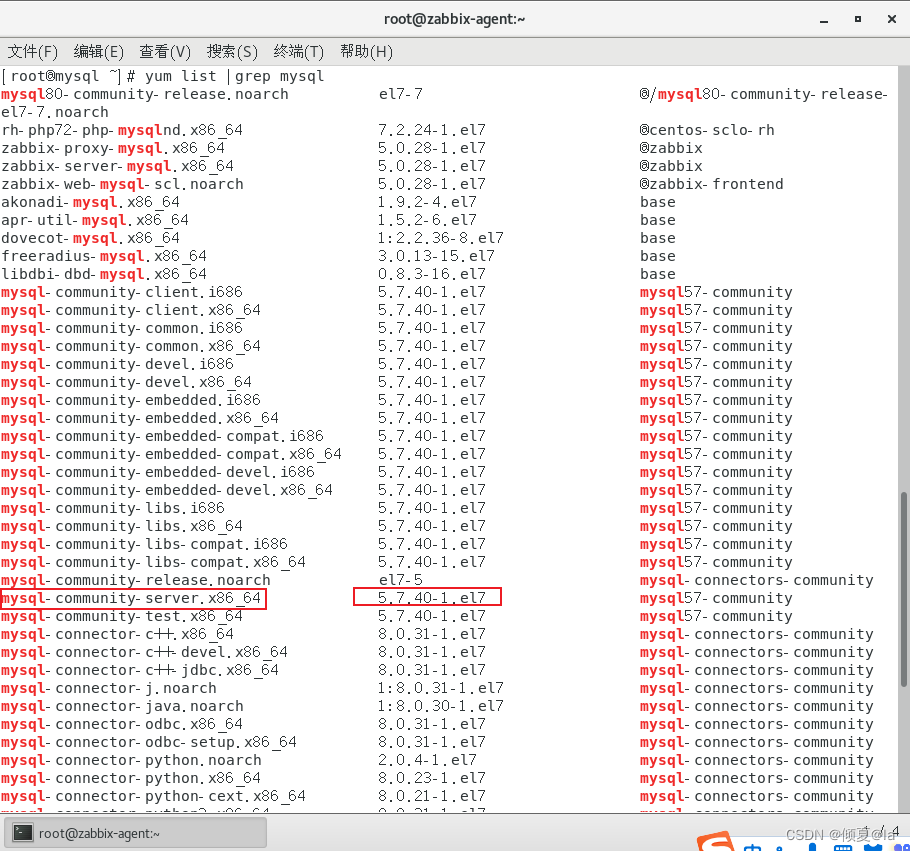Screen dimensions: 910x851
Task: Select mysql-community-common.i686 package name
Action: click(x=122, y=328)
